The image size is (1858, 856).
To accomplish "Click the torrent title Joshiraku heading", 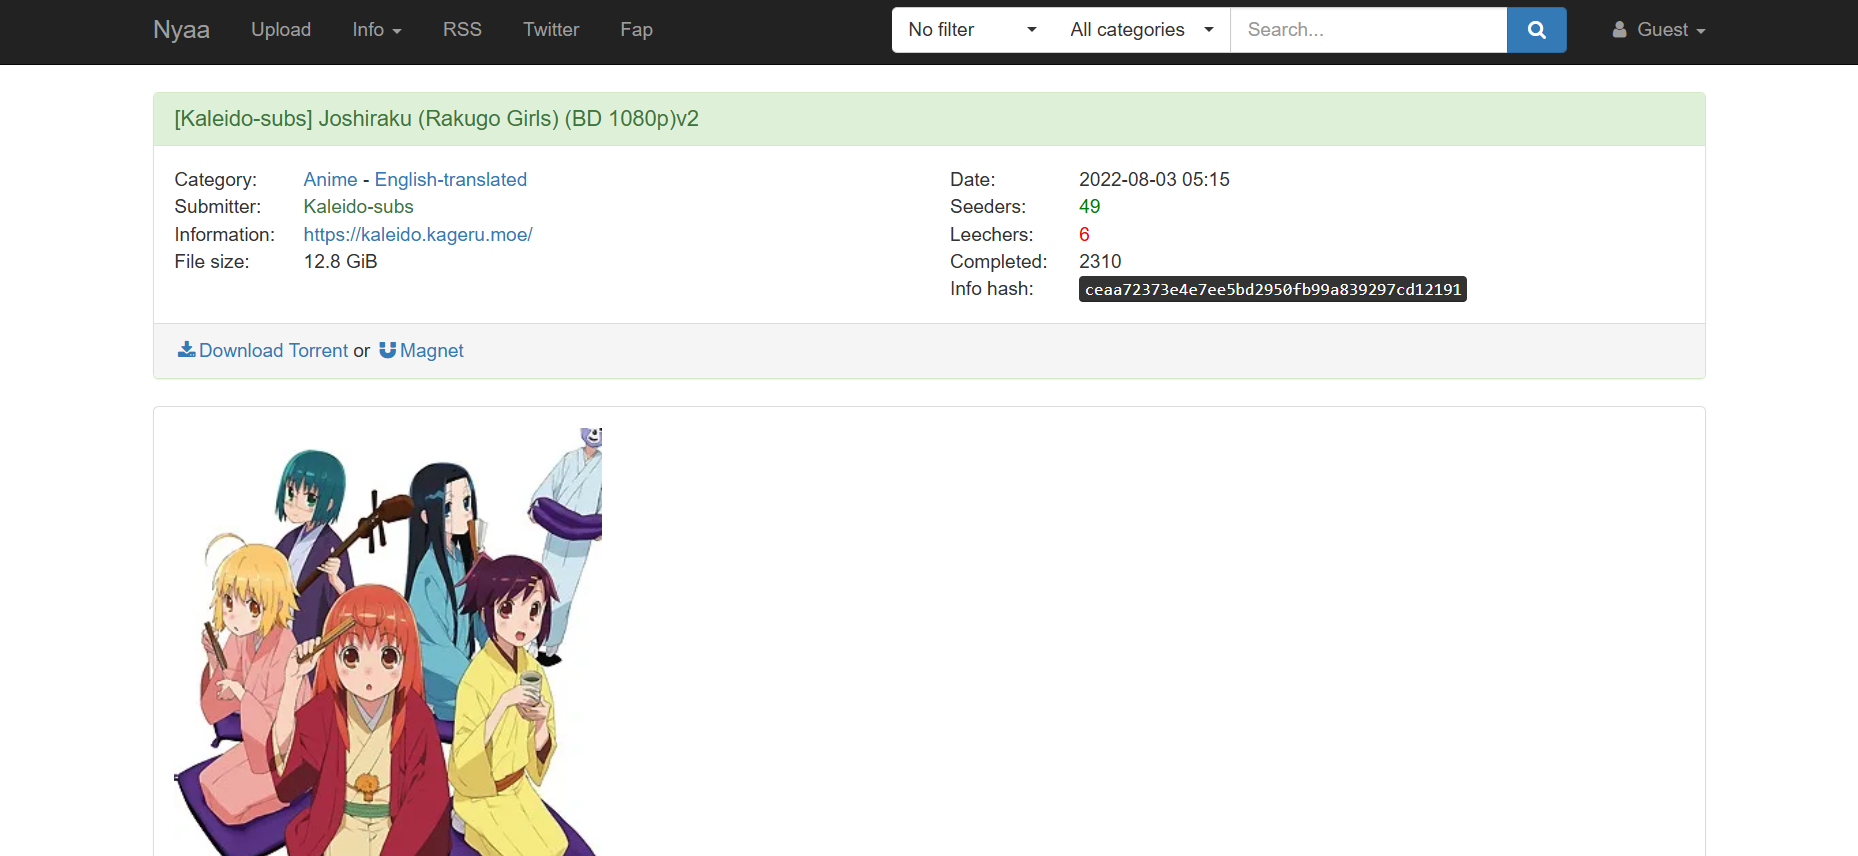I will click(436, 119).
